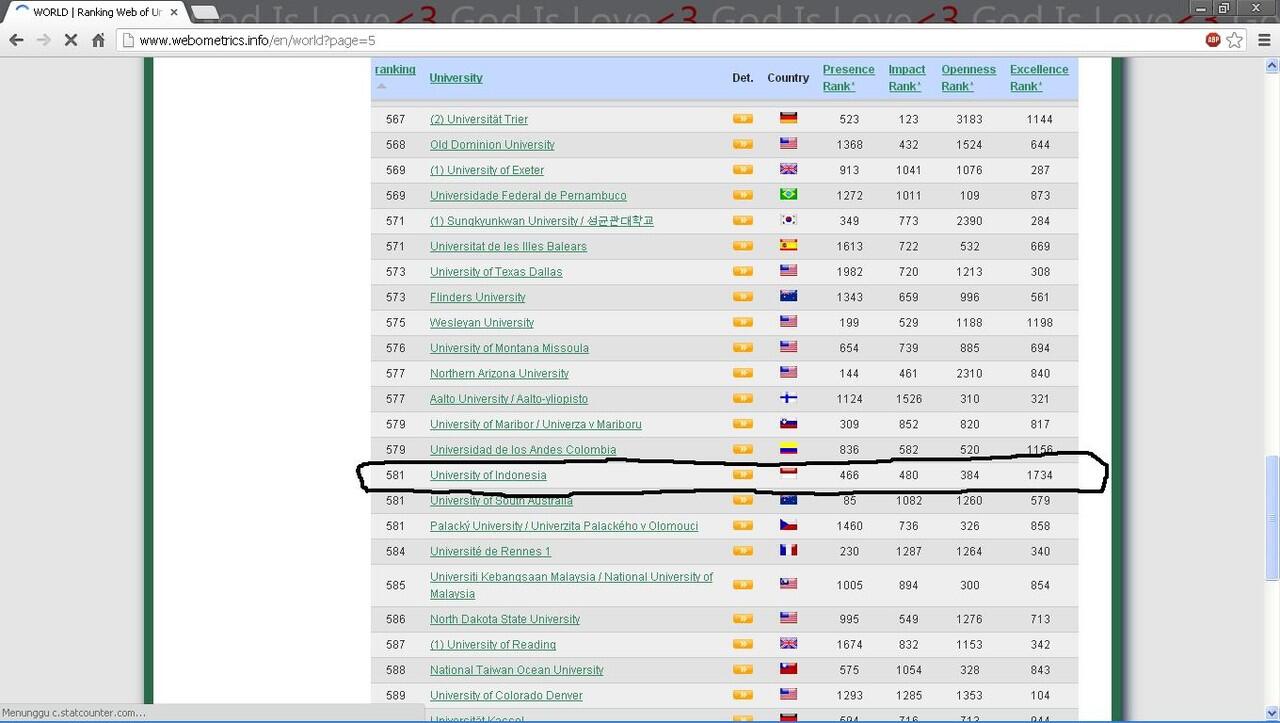Screen dimensions: 1280x723
Task: Open details for Universidade Federal de Pernambuco
Action: (x=742, y=194)
